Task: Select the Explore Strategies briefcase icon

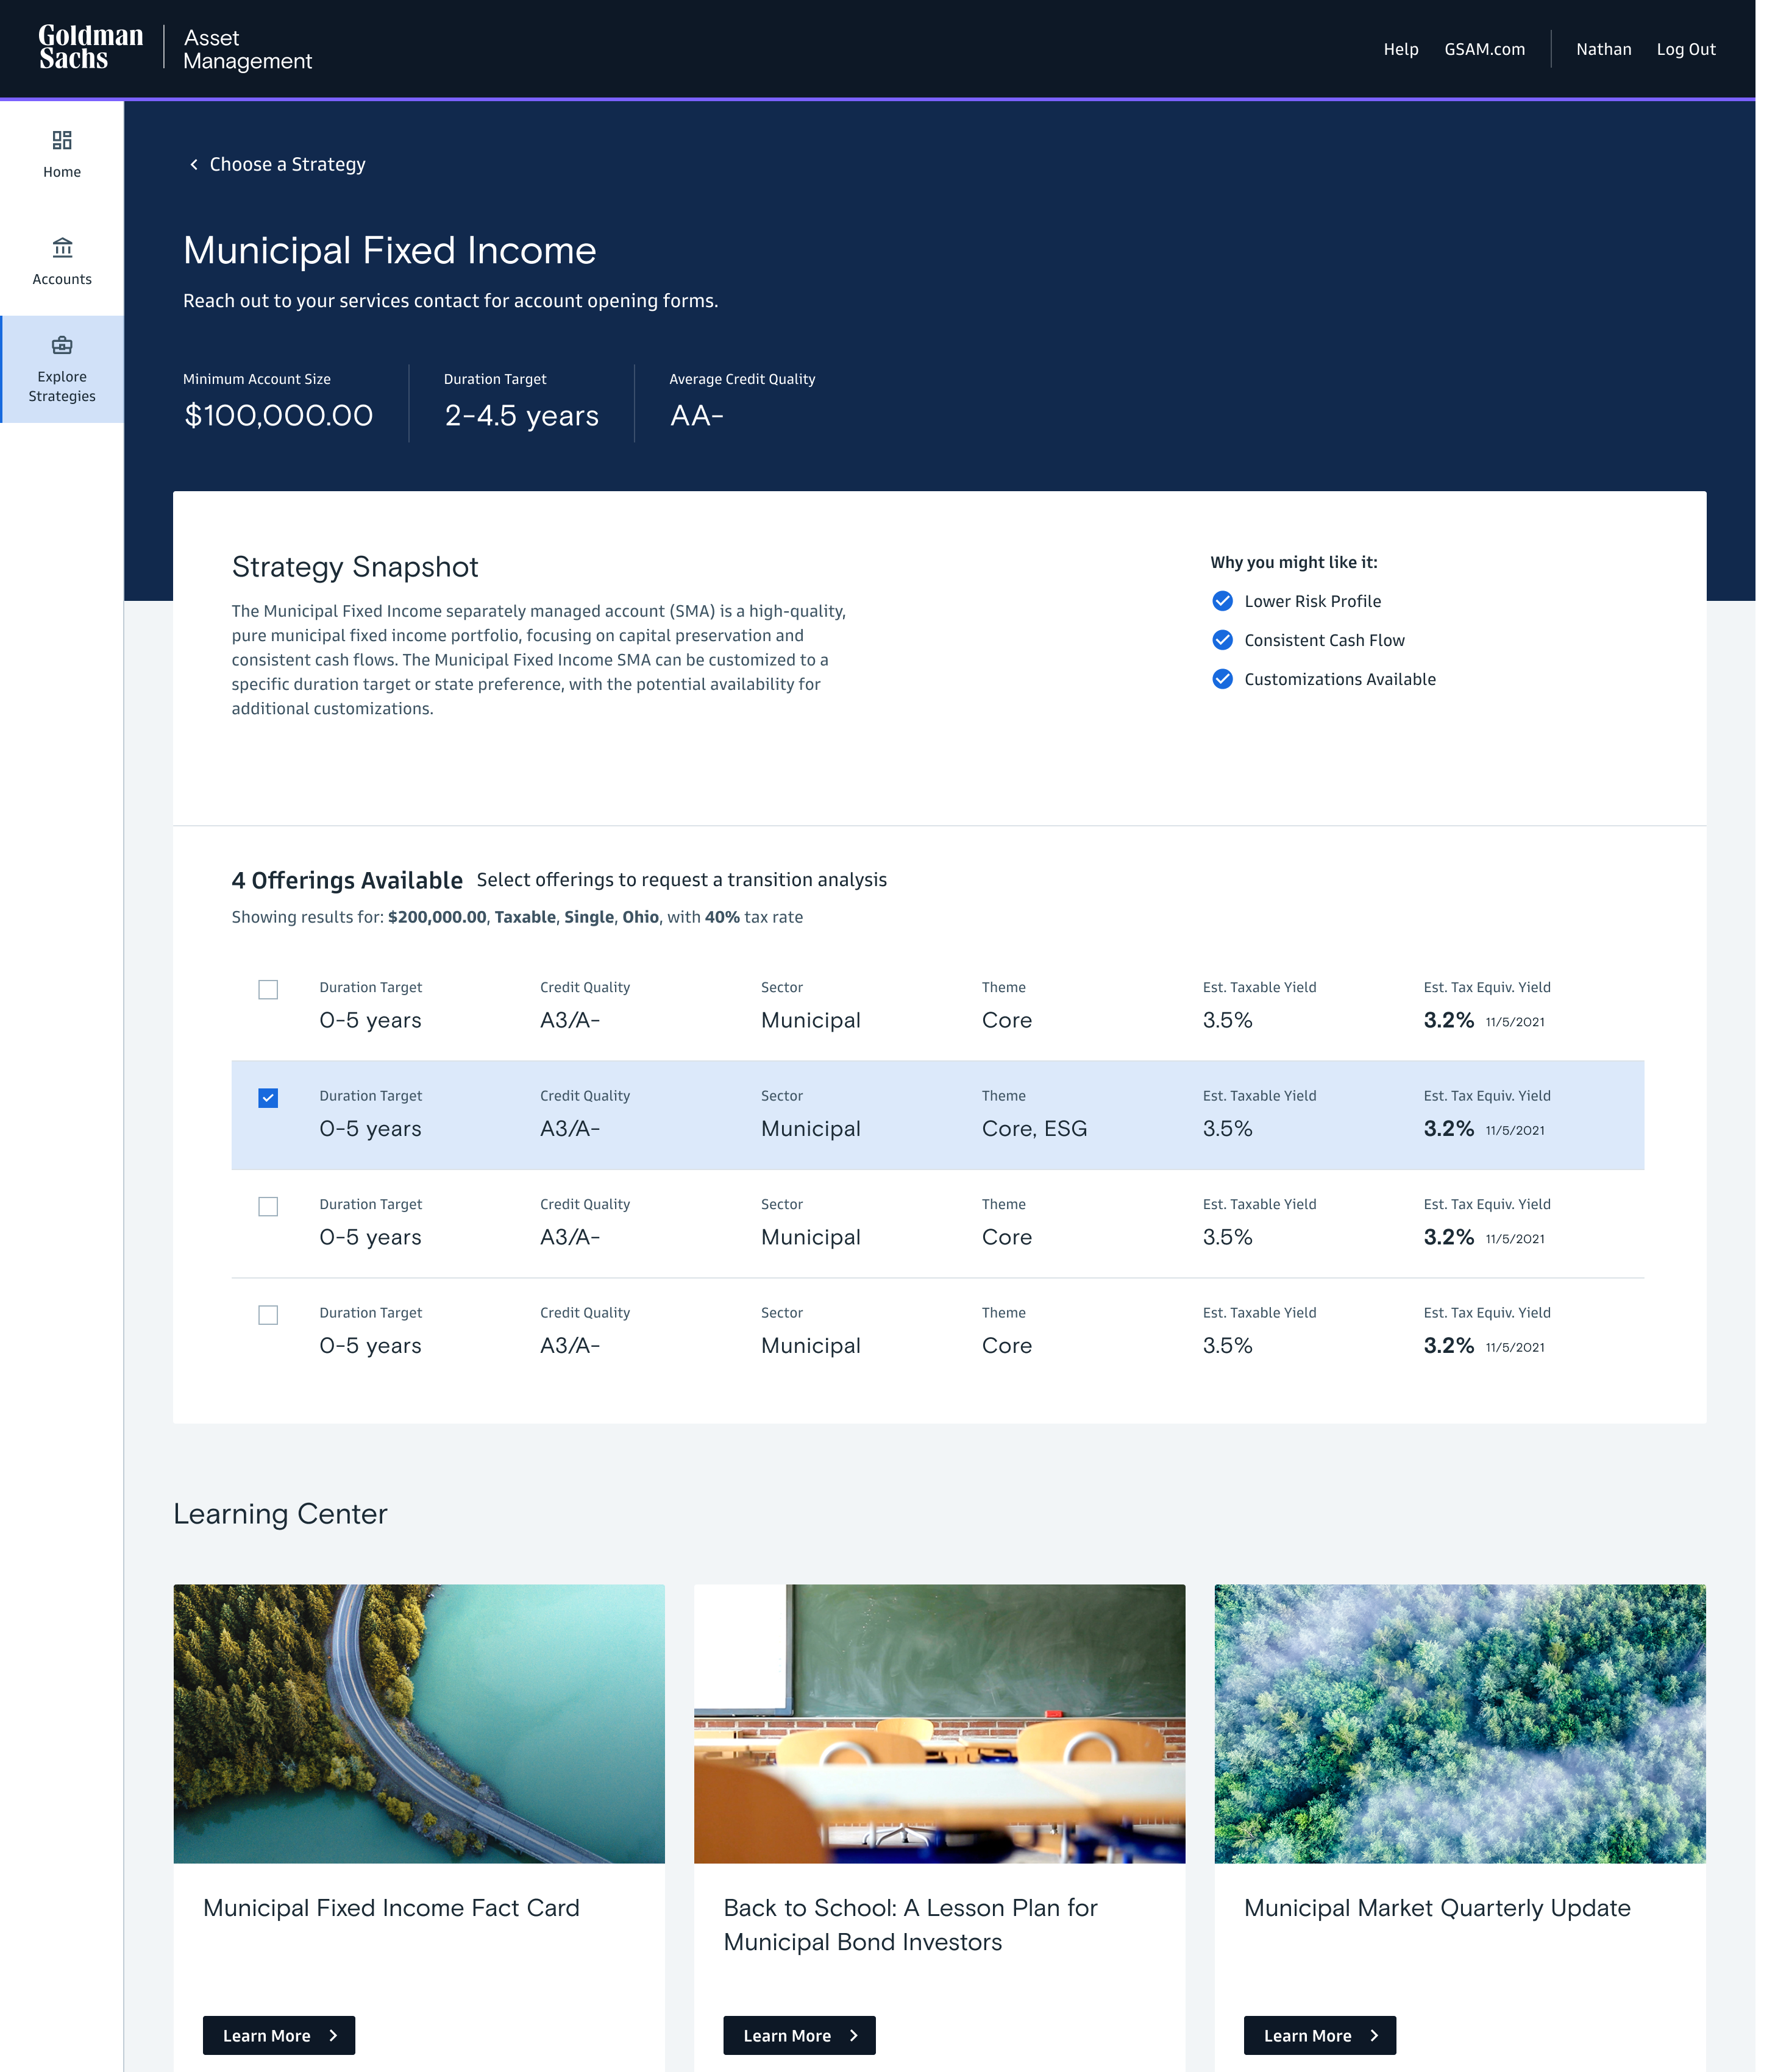Action: coord(62,345)
